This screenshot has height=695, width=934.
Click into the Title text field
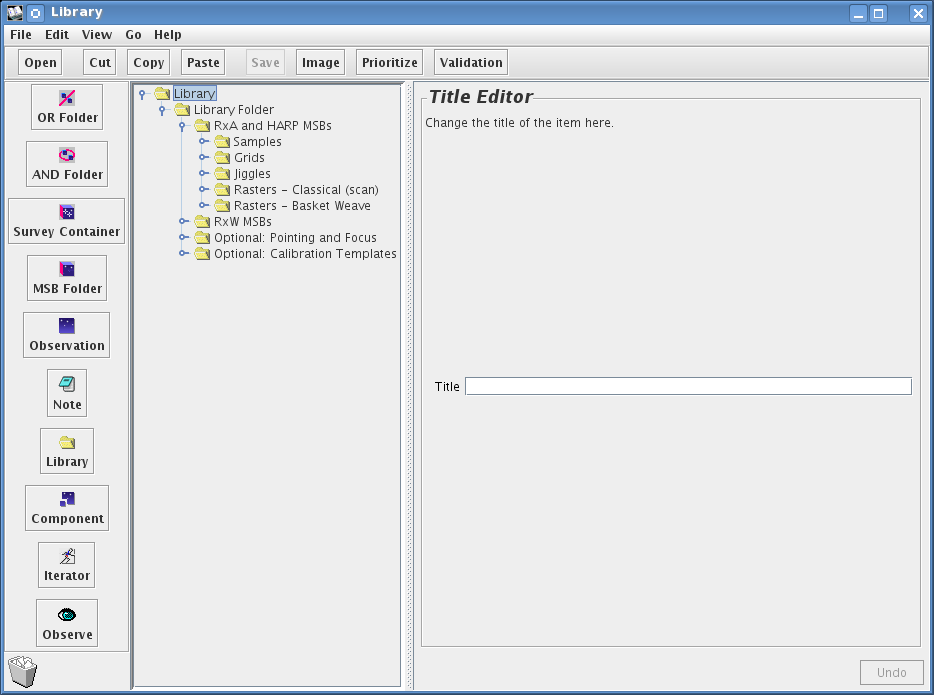click(688, 386)
